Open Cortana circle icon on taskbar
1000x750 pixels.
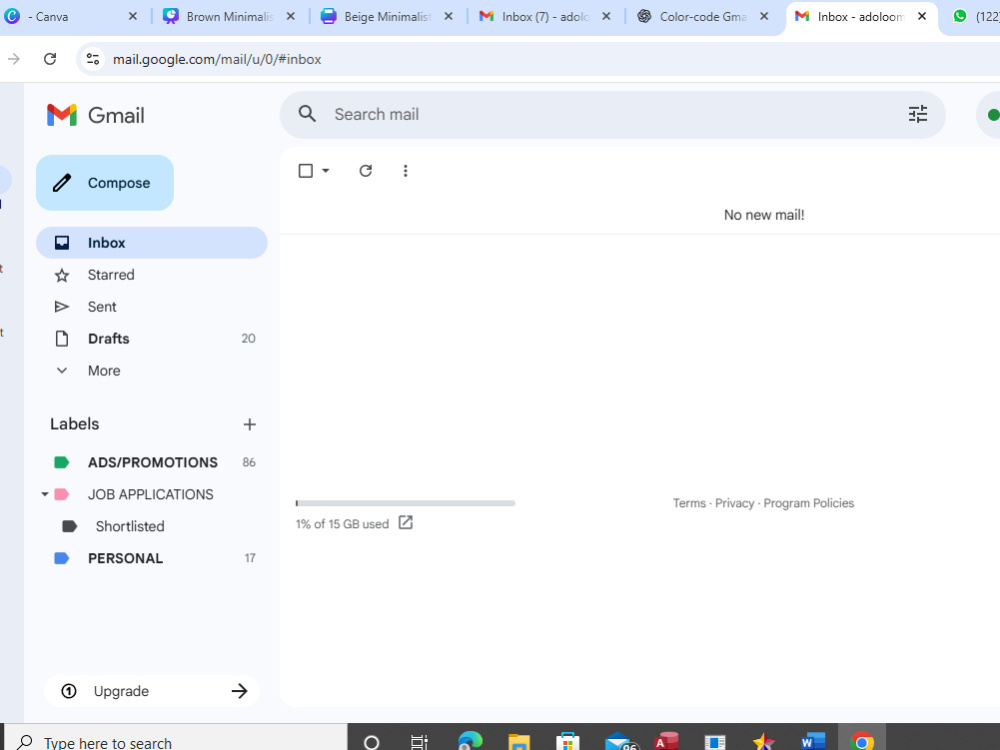coord(371,742)
